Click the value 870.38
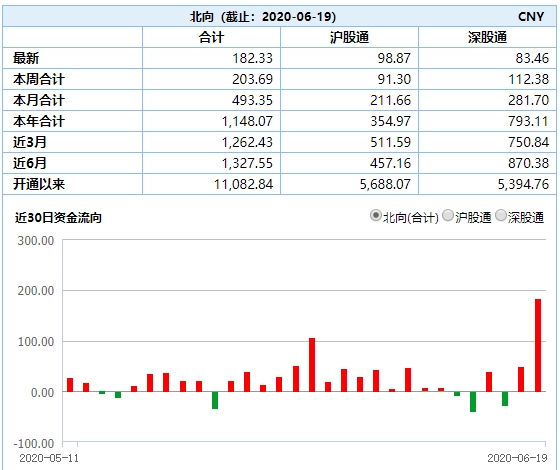Viewport: 560px width, 470px height. (x=529, y=164)
